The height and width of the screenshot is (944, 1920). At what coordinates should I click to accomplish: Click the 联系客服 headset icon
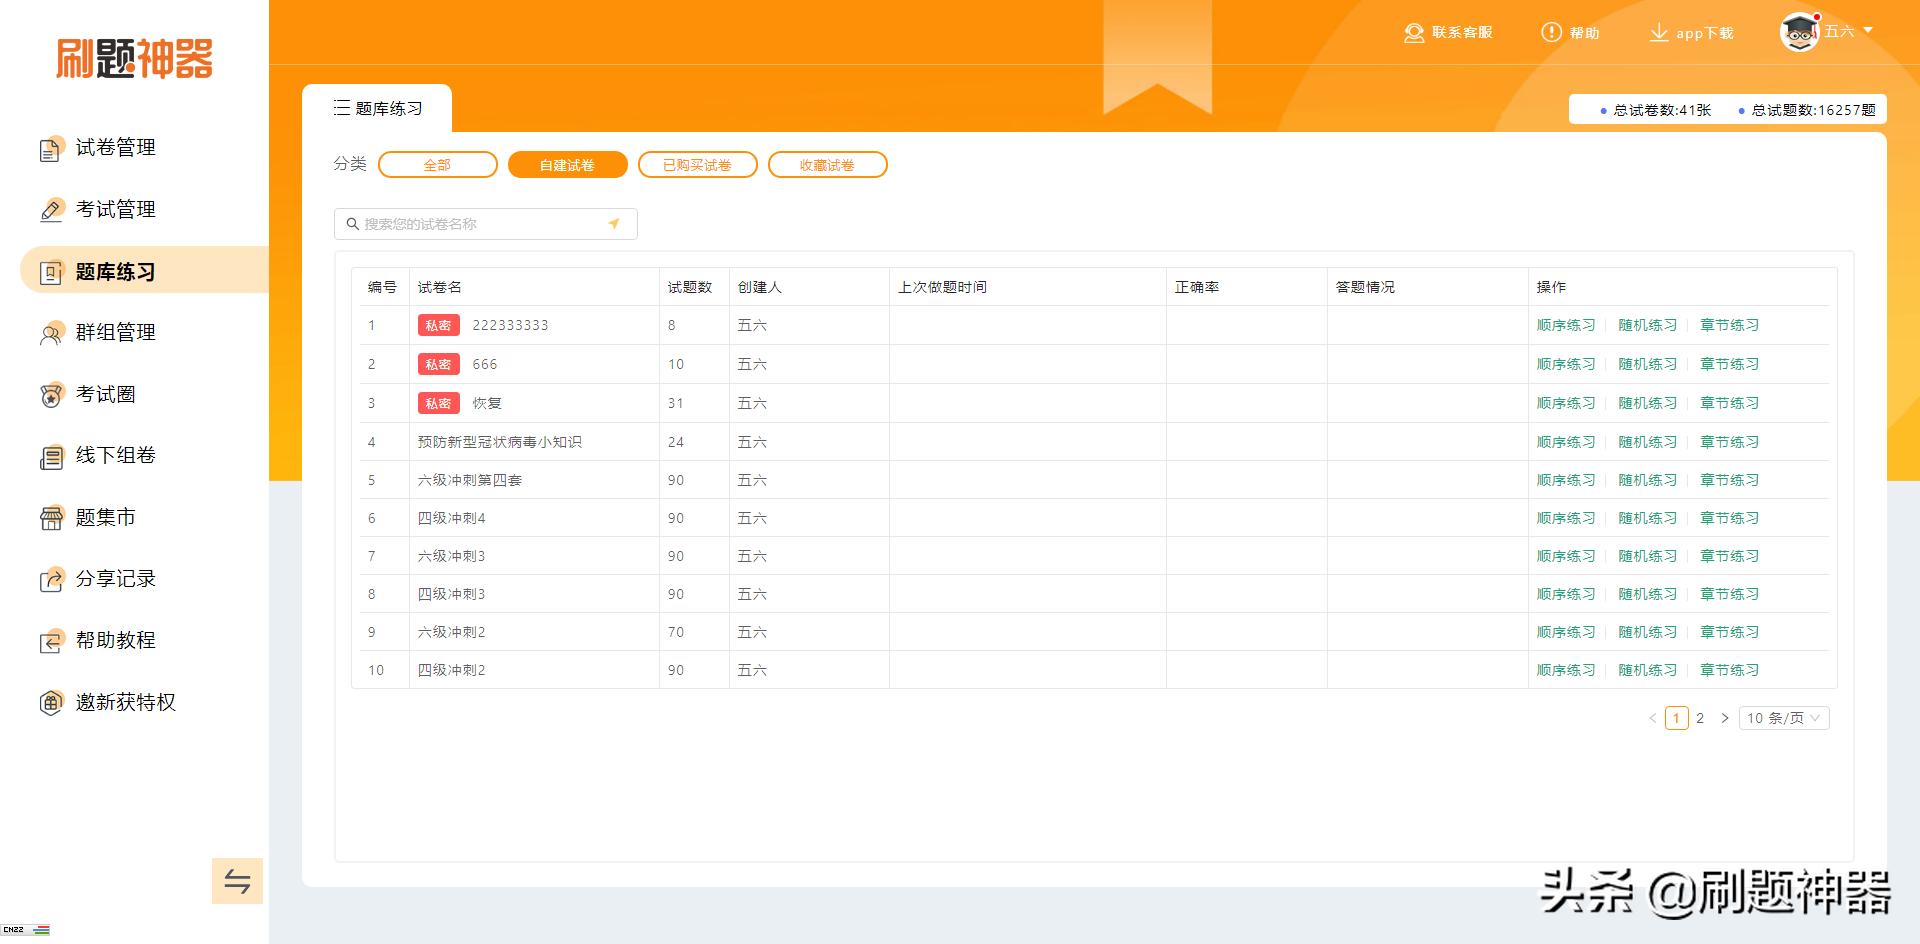pos(1414,33)
